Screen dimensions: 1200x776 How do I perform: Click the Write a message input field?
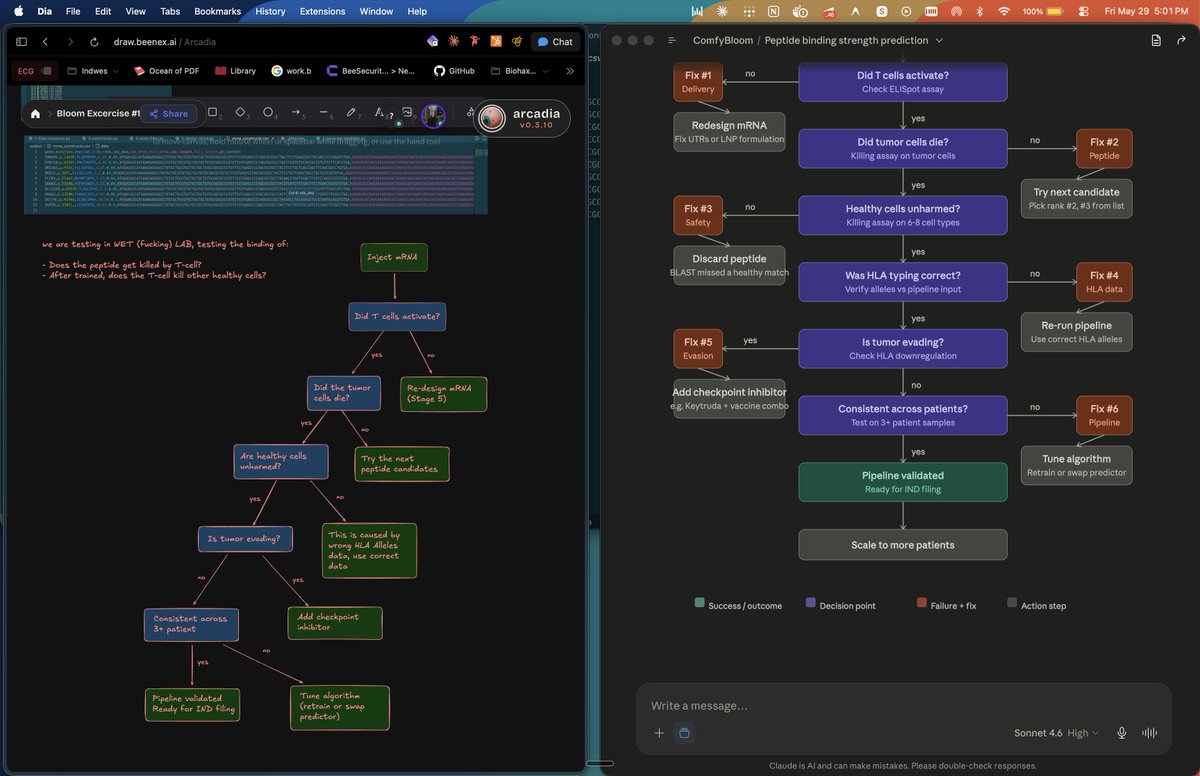903,706
